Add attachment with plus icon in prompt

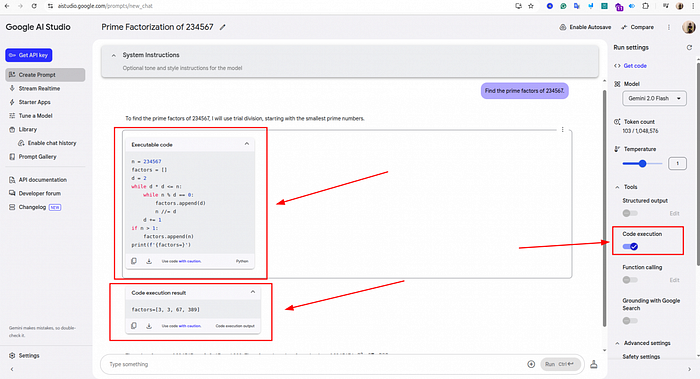tap(531, 364)
